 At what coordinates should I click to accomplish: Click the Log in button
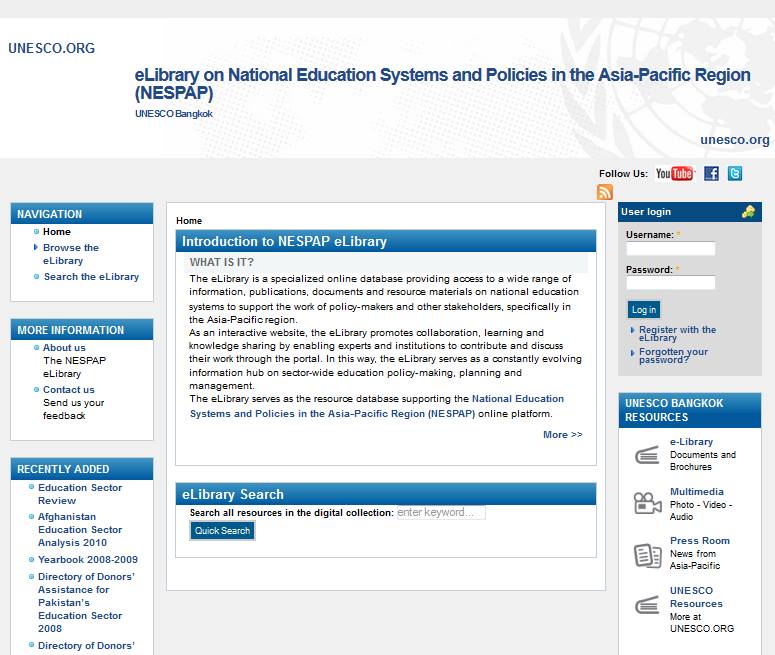[644, 310]
